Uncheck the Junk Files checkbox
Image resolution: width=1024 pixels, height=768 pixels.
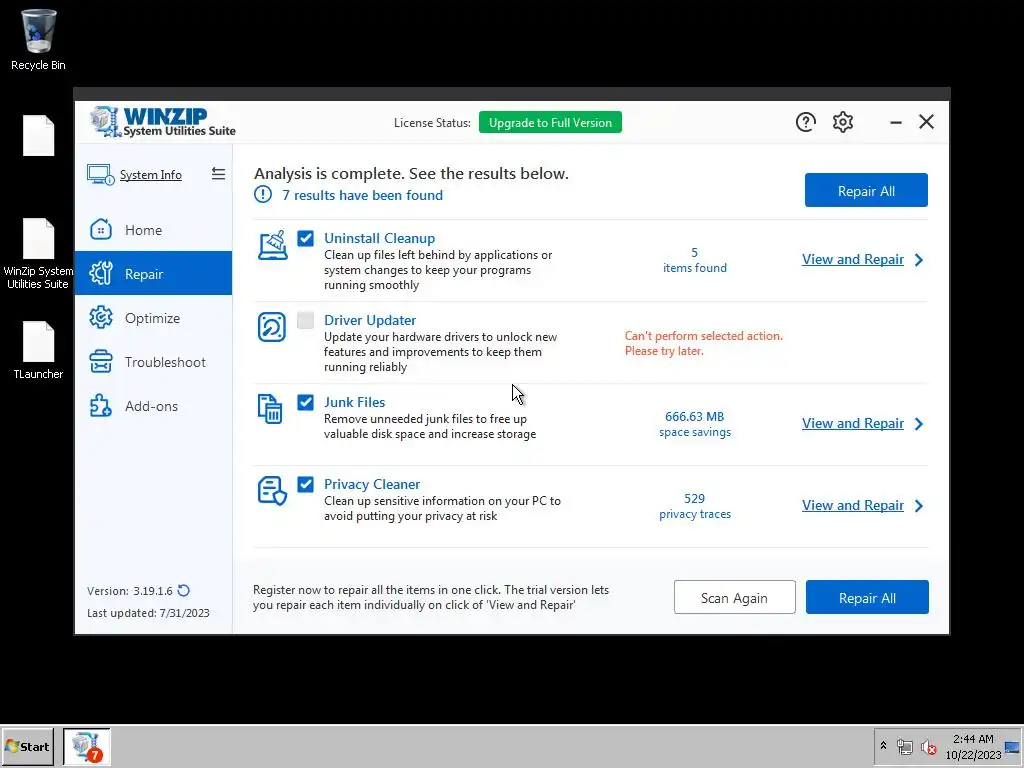click(305, 402)
